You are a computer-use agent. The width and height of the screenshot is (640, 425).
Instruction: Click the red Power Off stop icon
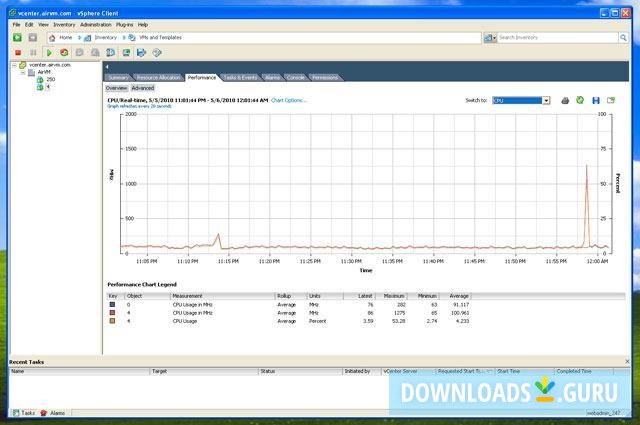click(x=18, y=53)
